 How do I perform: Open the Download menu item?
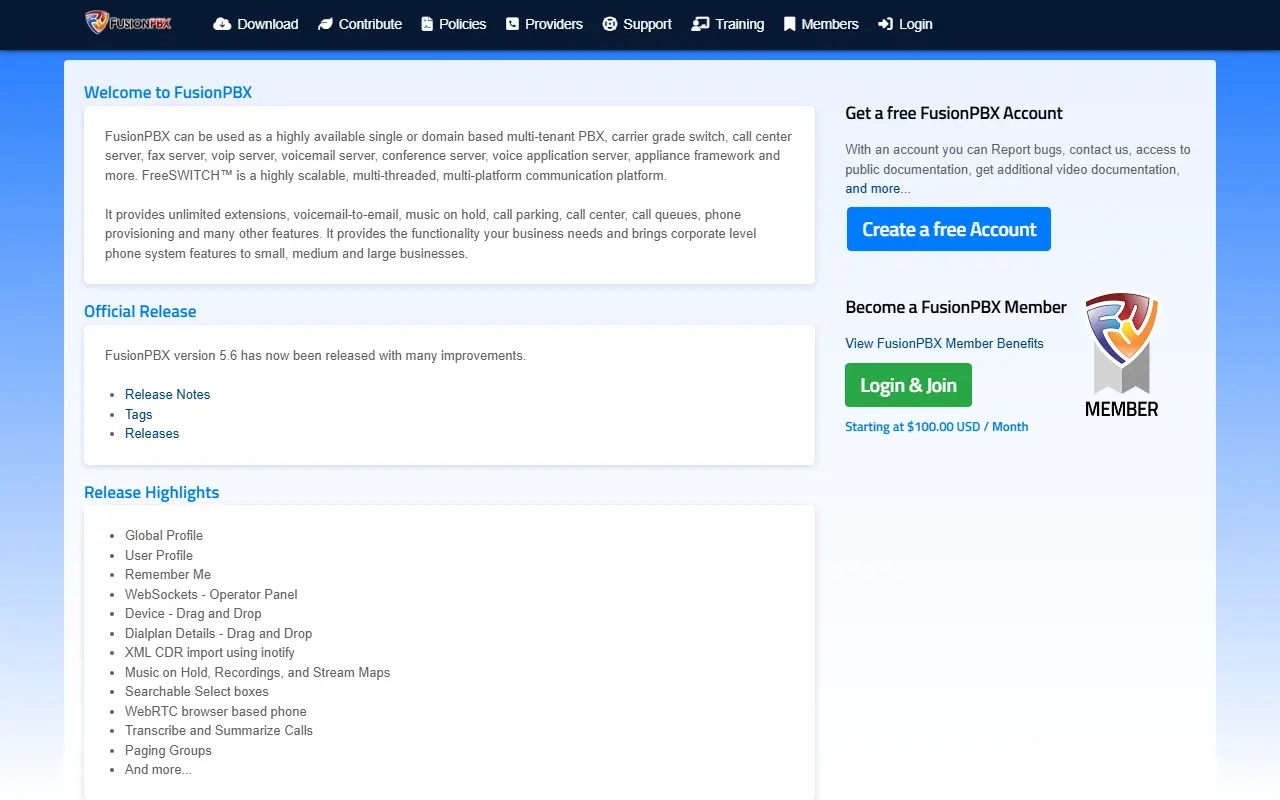(x=256, y=24)
